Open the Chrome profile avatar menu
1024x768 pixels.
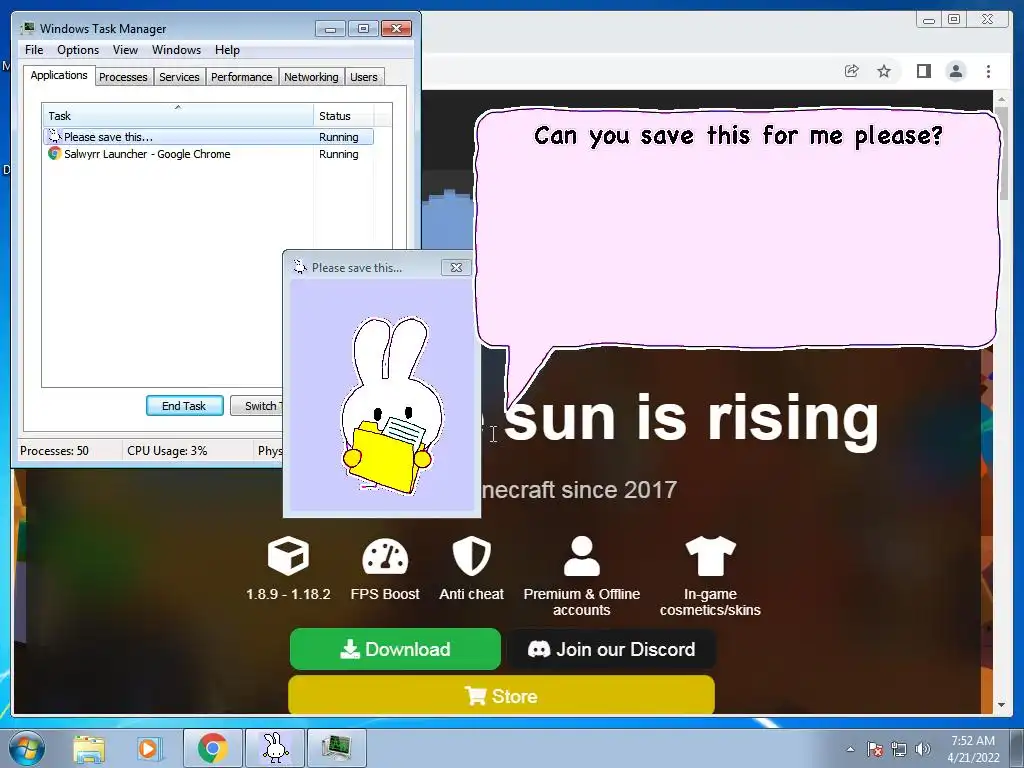[x=956, y=71]
